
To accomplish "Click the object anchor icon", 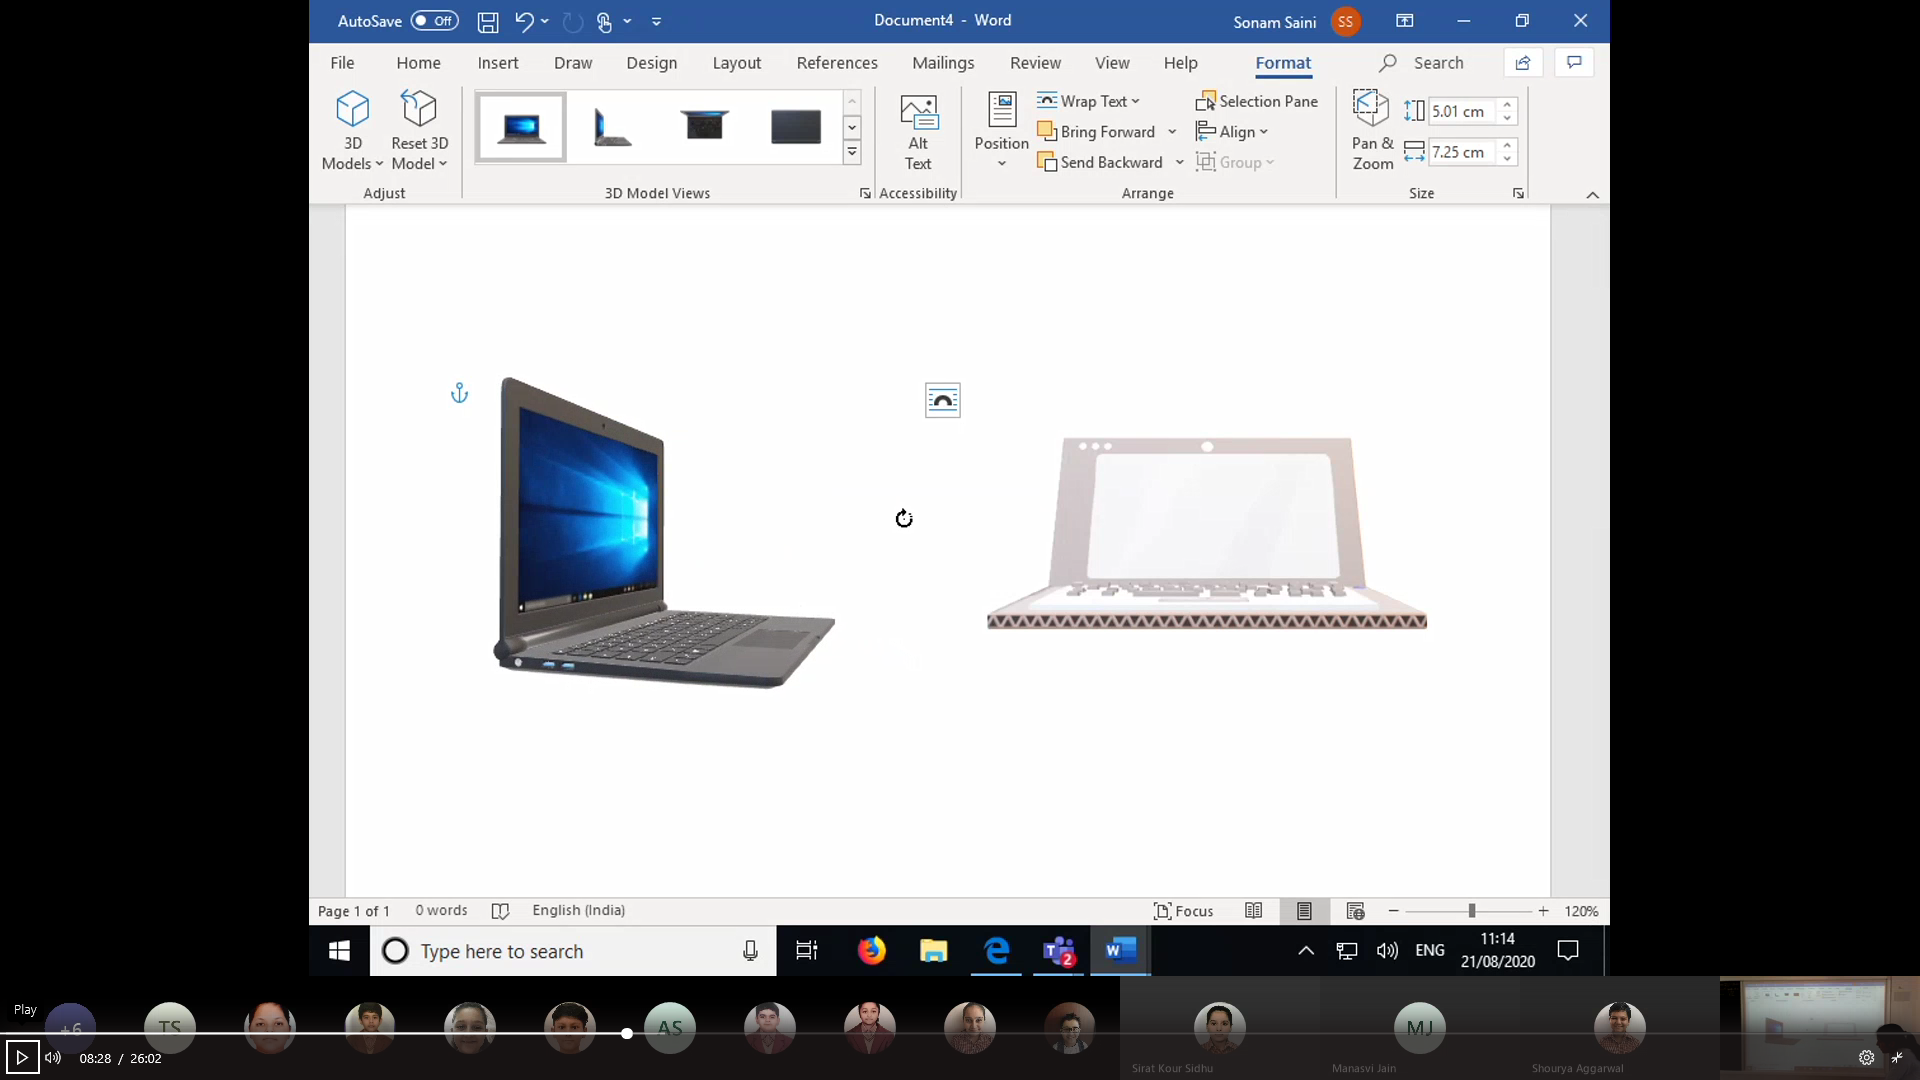I will 459,393.
